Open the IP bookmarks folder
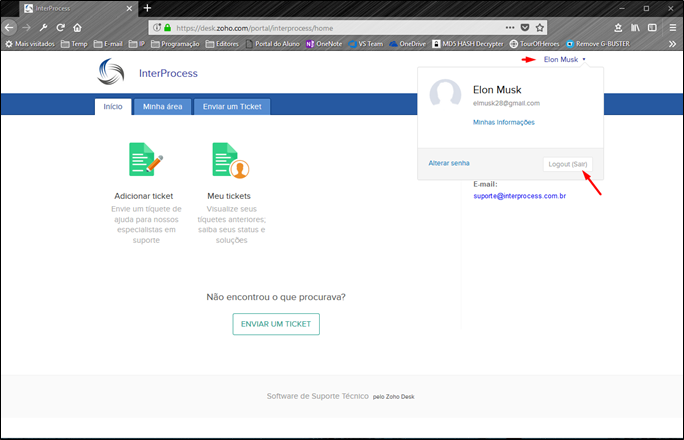Viewport: 684px width, 440px height. click(x=137, y=44)
